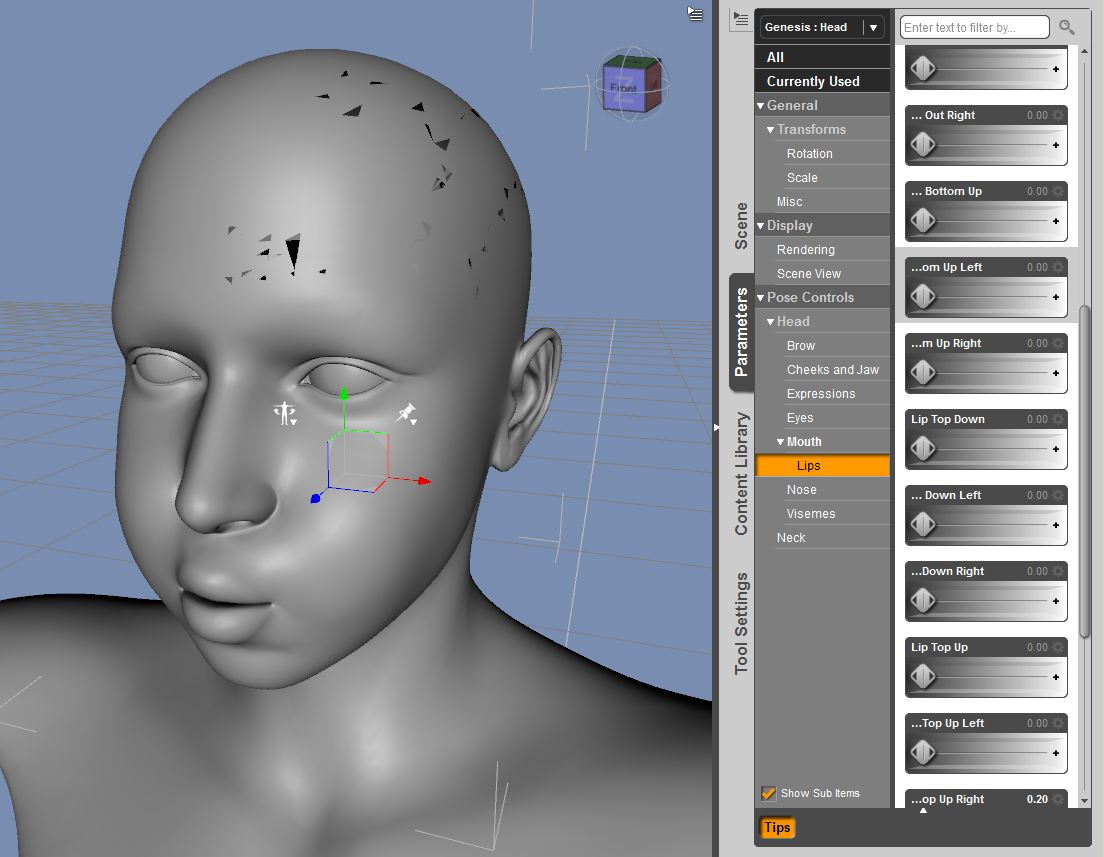The height and width of the screenshot is (857, 1104).
Task: Select the Rendering tree item
Action: pos(805,249)
